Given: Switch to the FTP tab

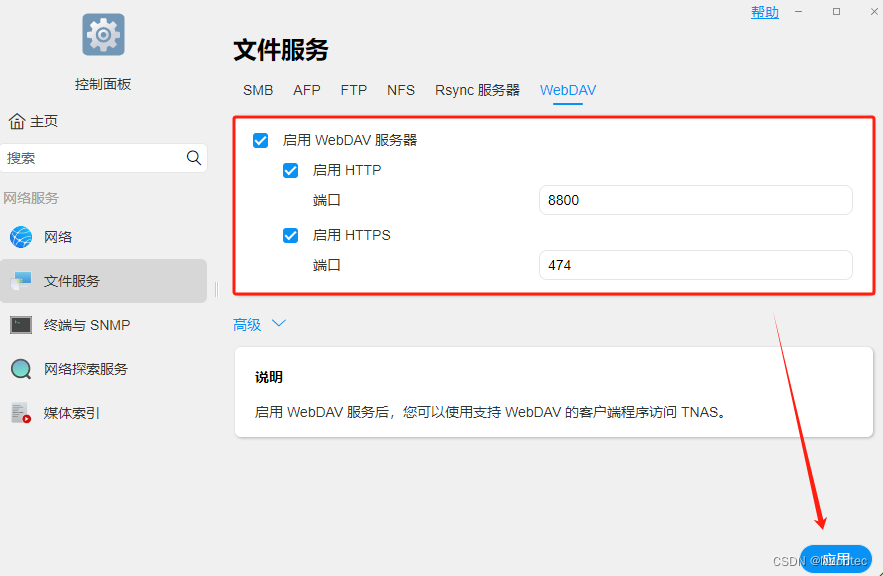Looking at the screenshot, I should click(x=354, y=90).
